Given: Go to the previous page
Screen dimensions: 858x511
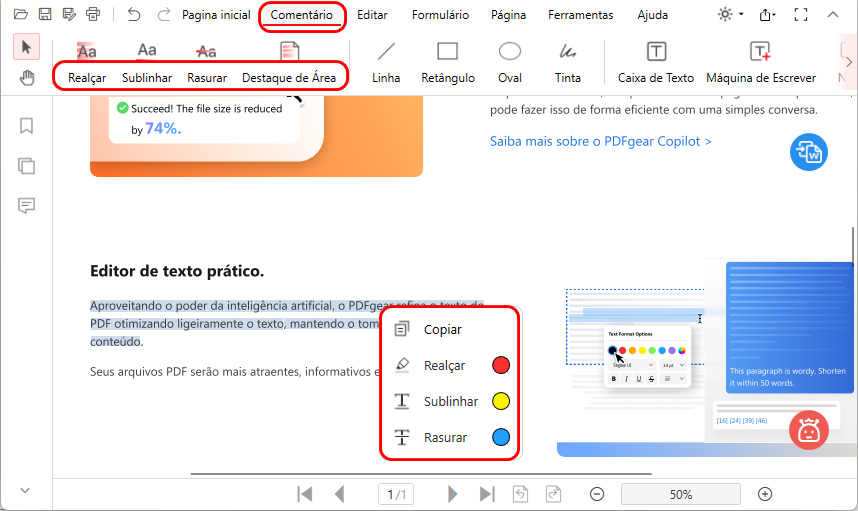Looking at the screenshot, I should [x=339, y=494].
